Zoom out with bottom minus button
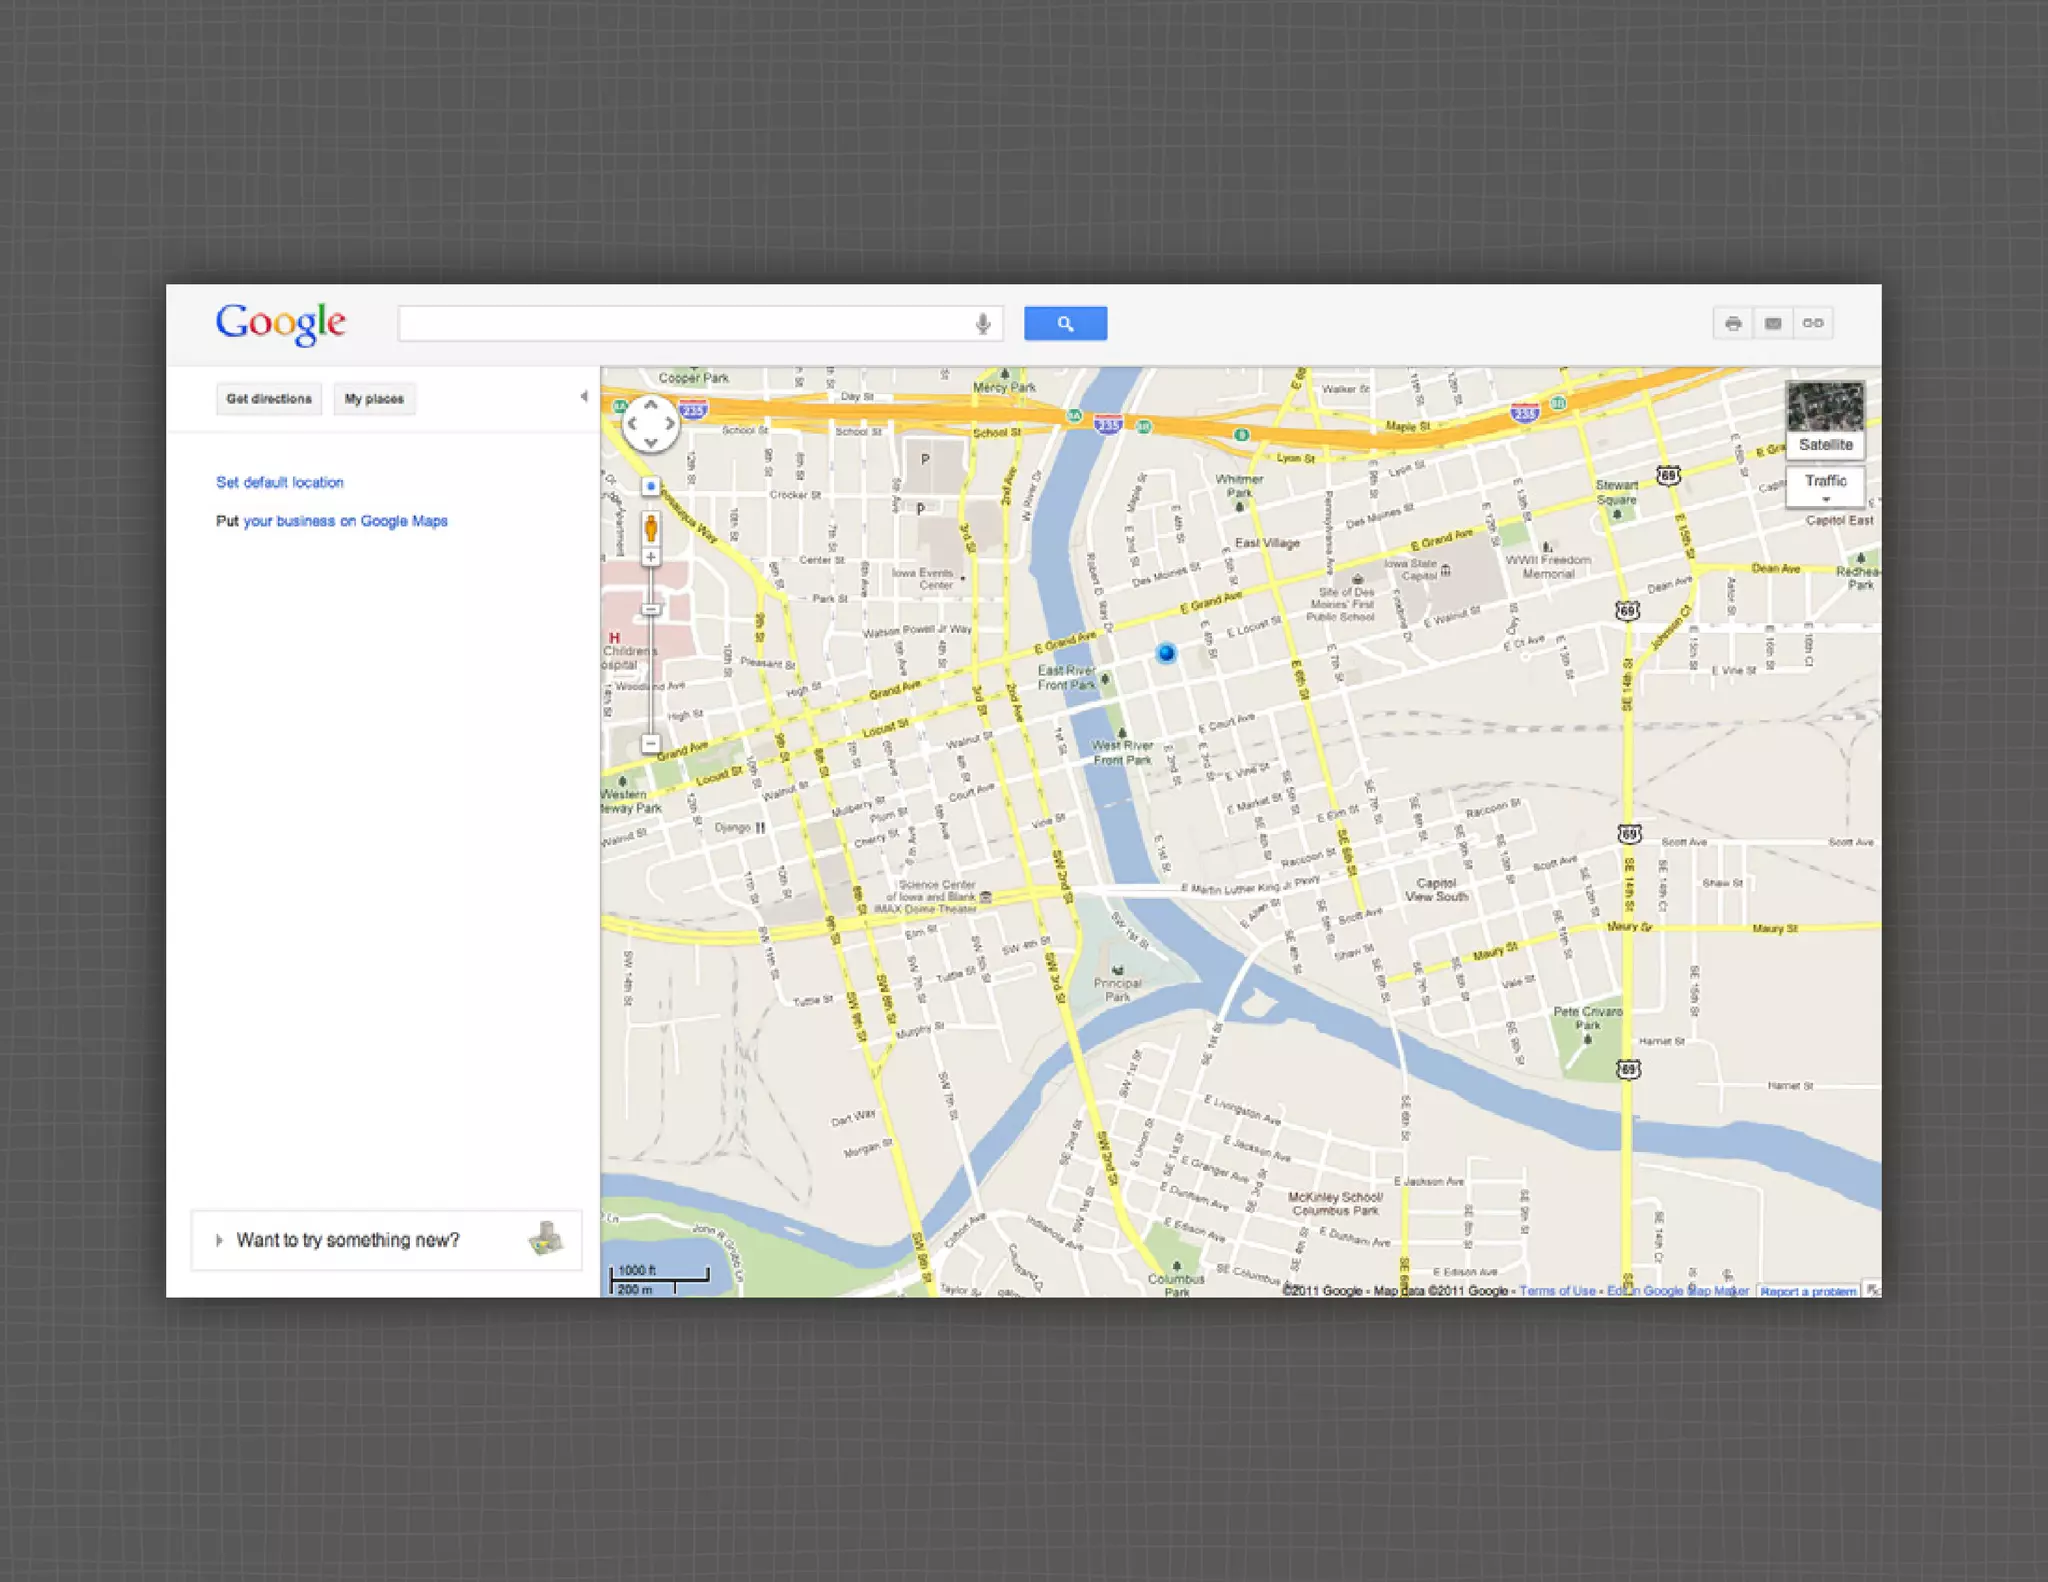 (x=651, y=743)
